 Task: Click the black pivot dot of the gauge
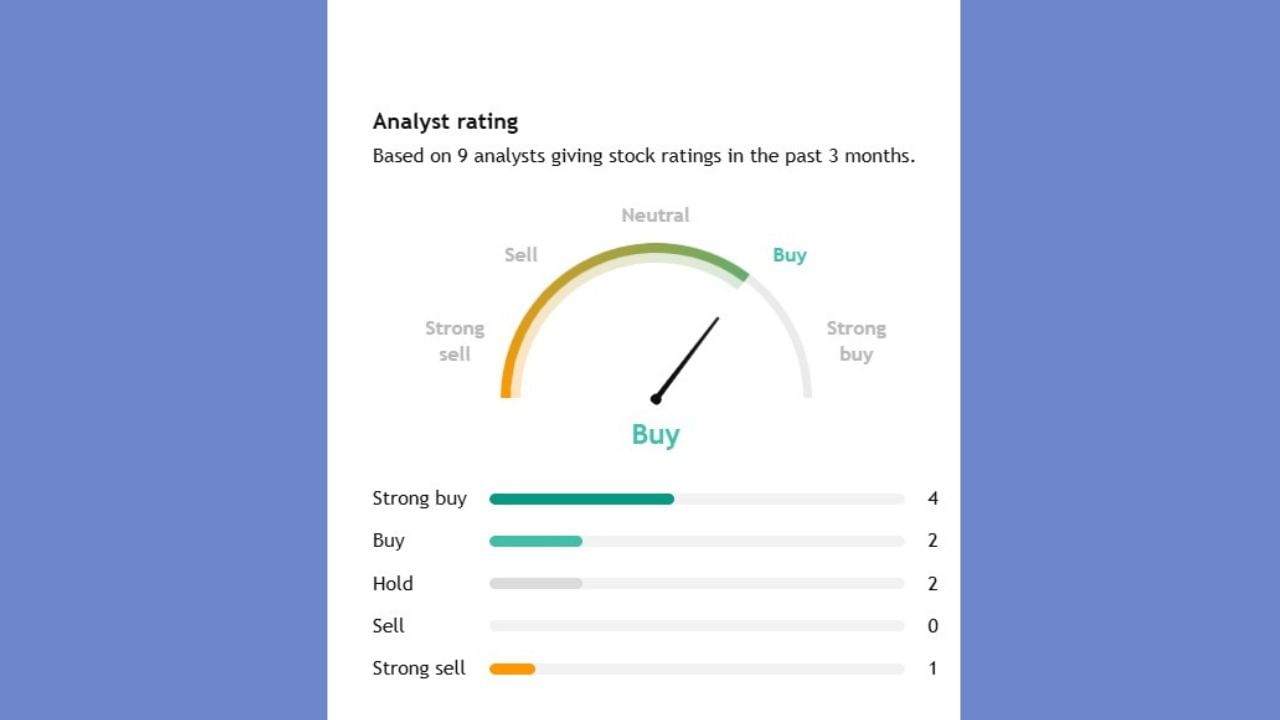point(656,399)
